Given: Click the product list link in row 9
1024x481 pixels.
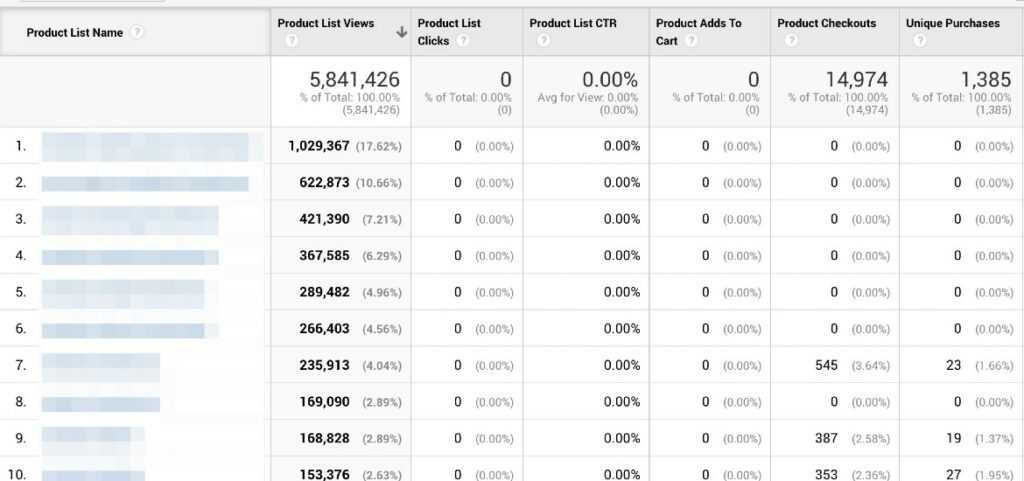Looking at the screenshot, I should [93, 439].
